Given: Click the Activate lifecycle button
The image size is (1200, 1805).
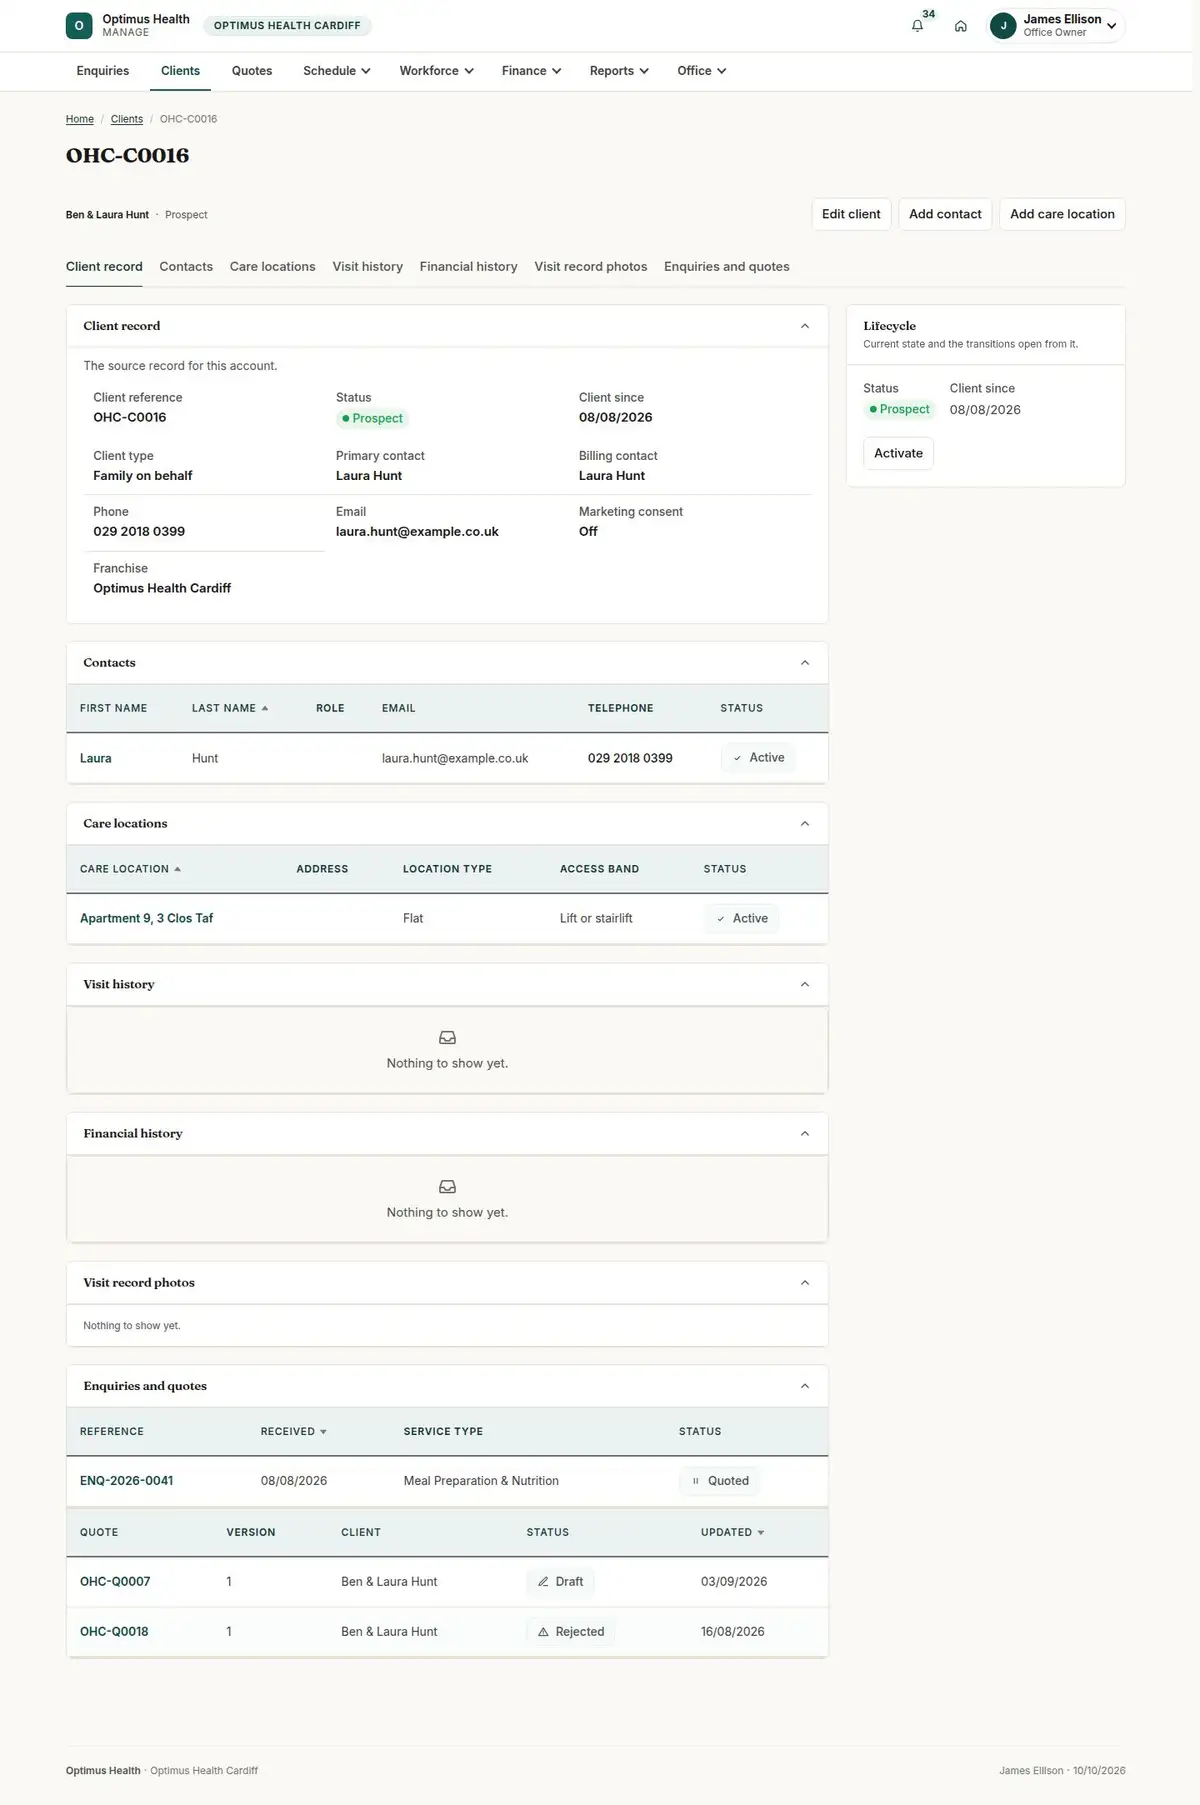Looking at the screenshot, I should click(898, 453).
